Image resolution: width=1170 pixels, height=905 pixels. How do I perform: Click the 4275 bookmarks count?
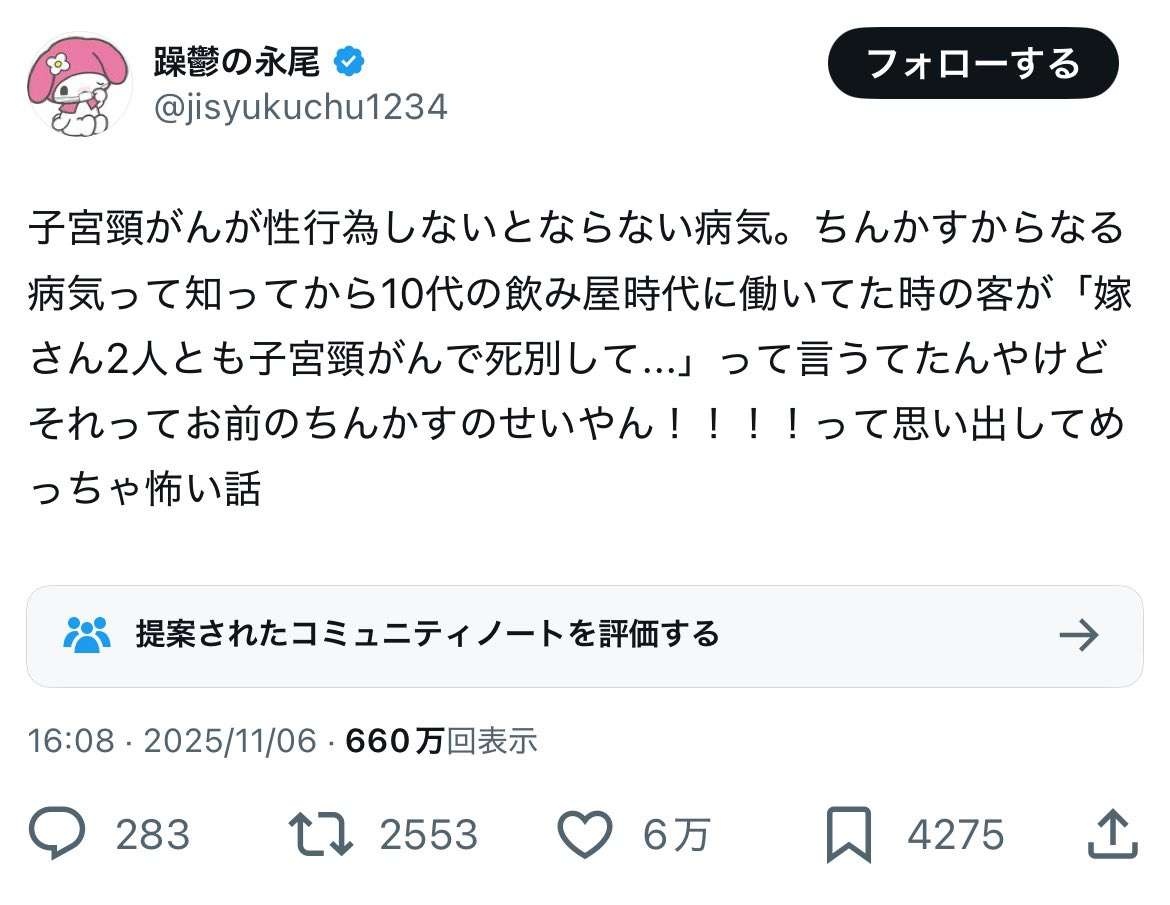pos(955,835)
